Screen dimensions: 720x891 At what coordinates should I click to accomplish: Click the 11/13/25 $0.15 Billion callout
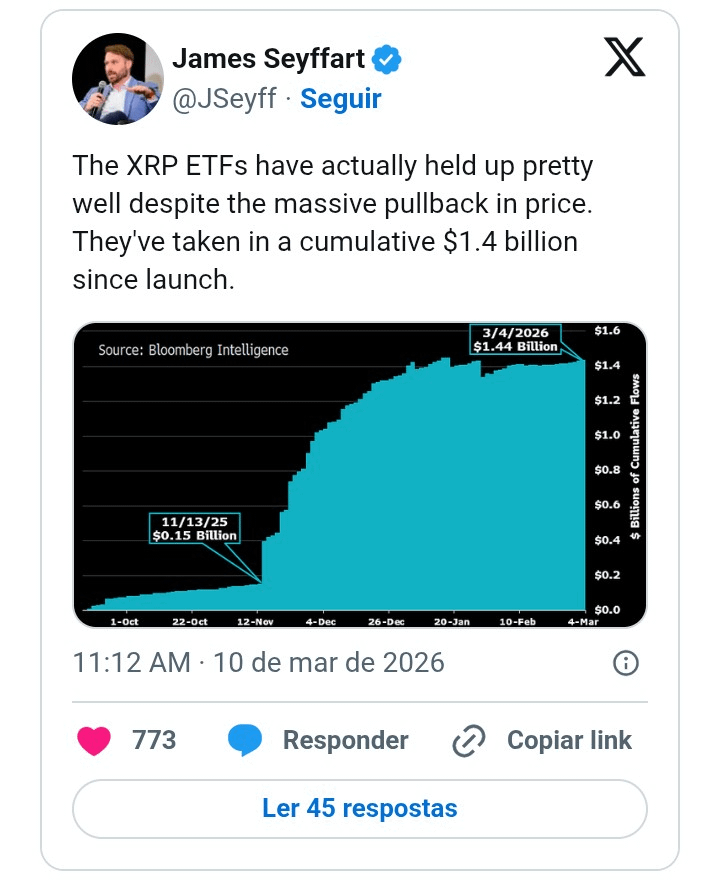click(194, 528)
